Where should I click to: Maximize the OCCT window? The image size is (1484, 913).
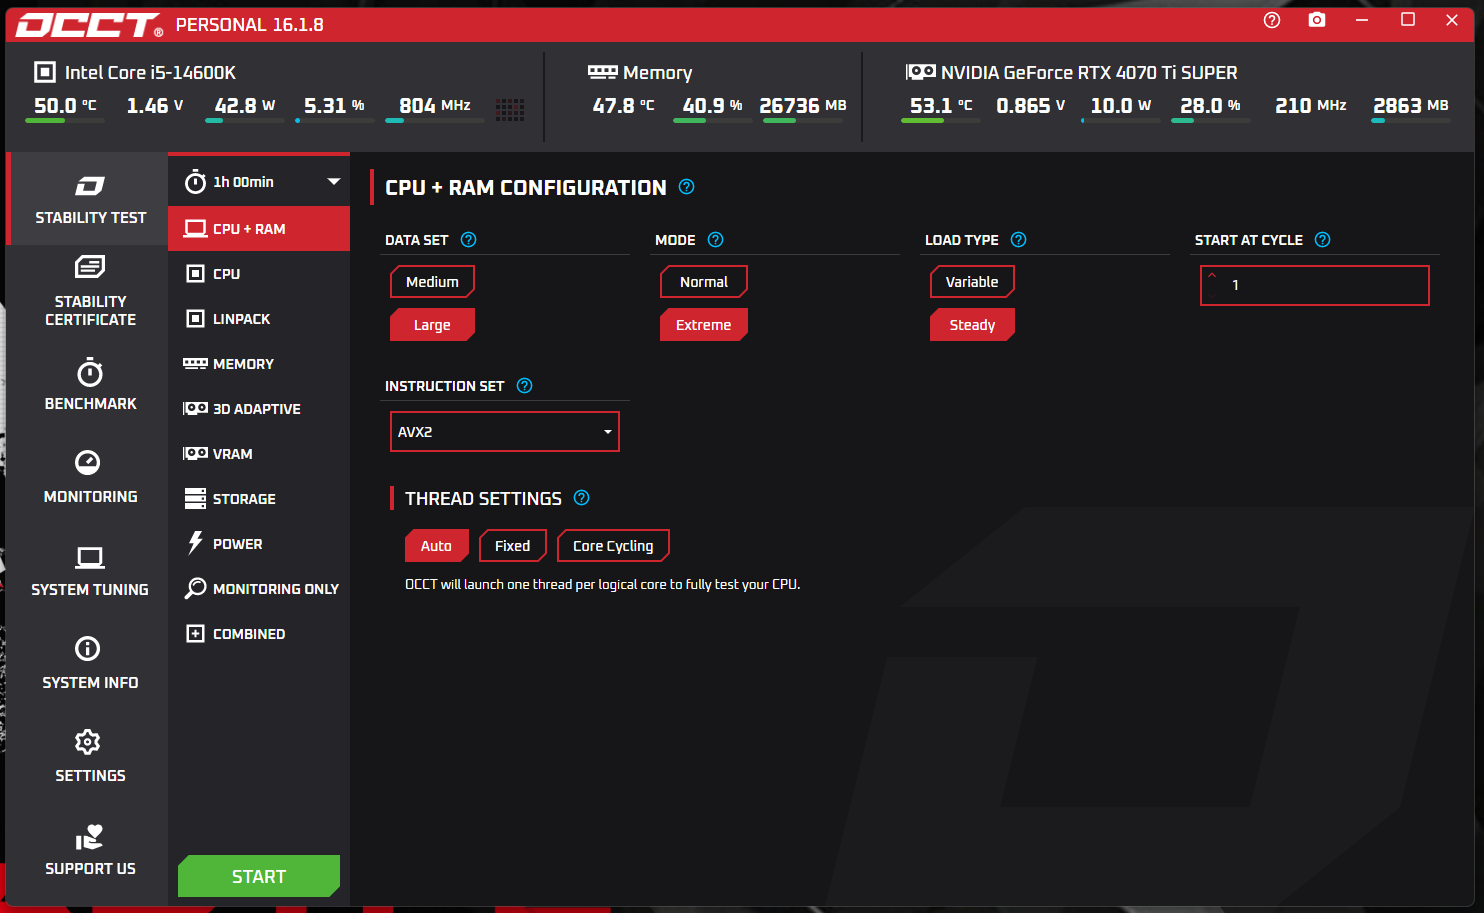[1408, 20]
